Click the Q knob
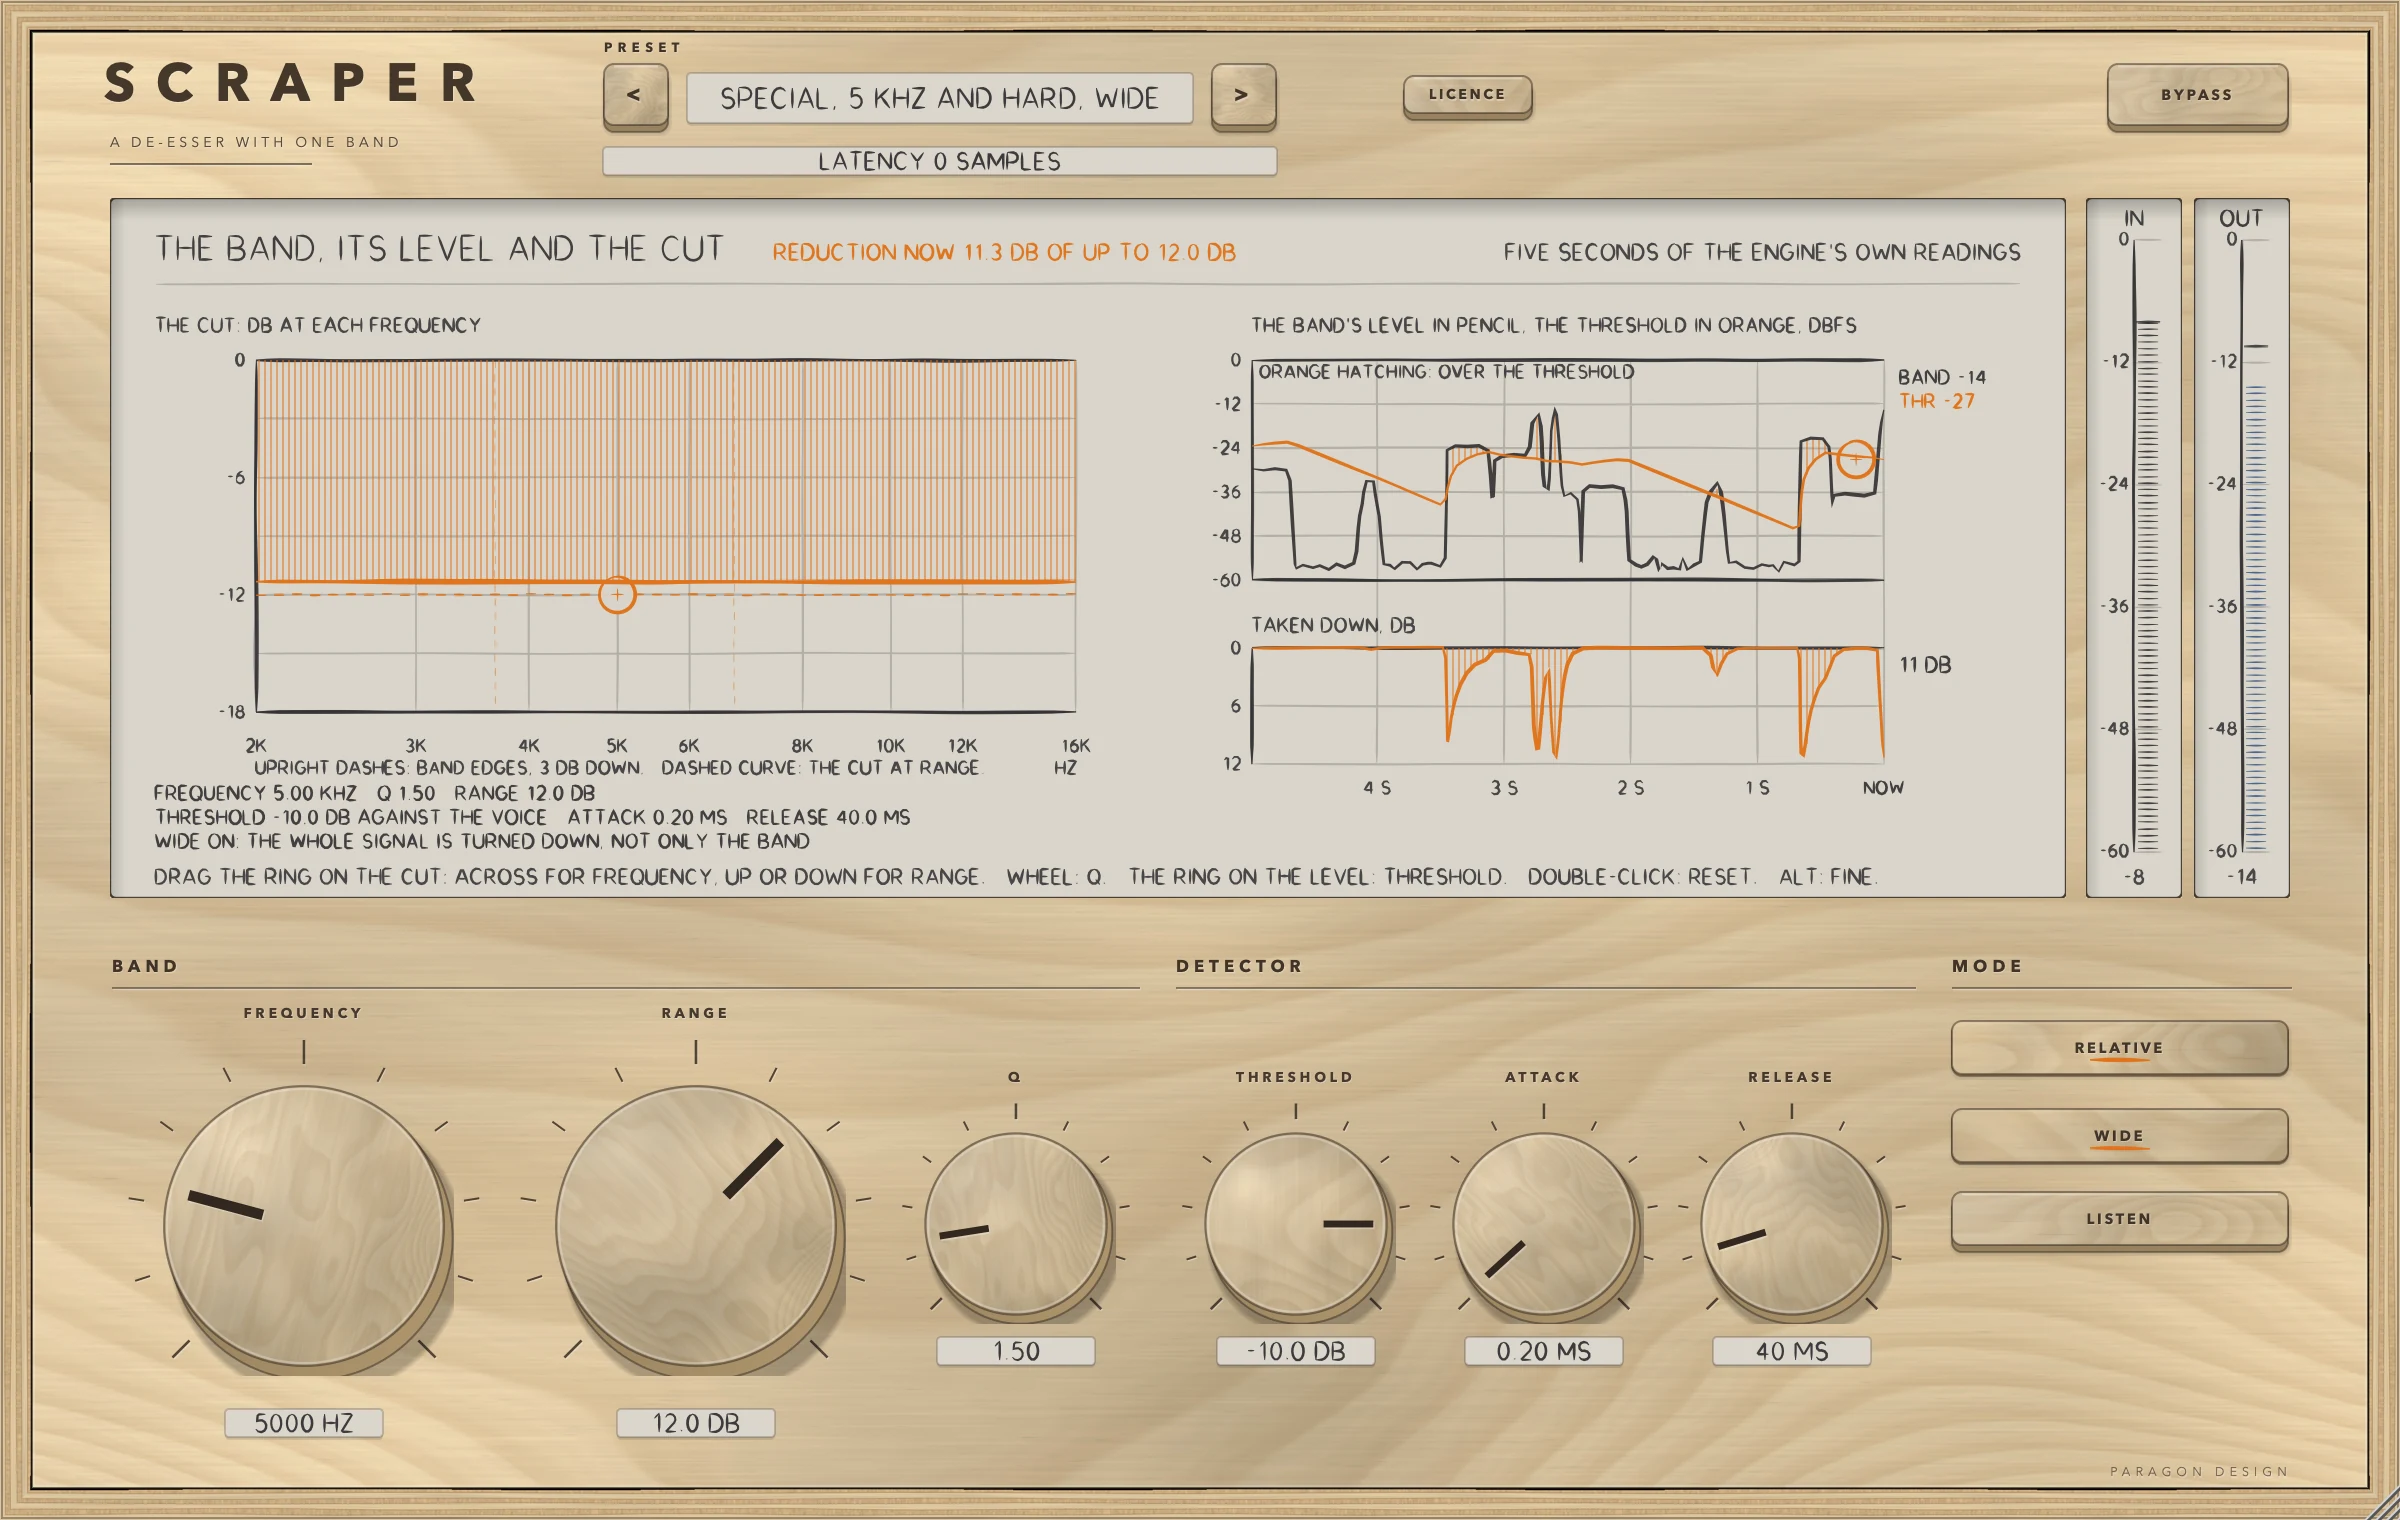 (x=1016, y=1223)
